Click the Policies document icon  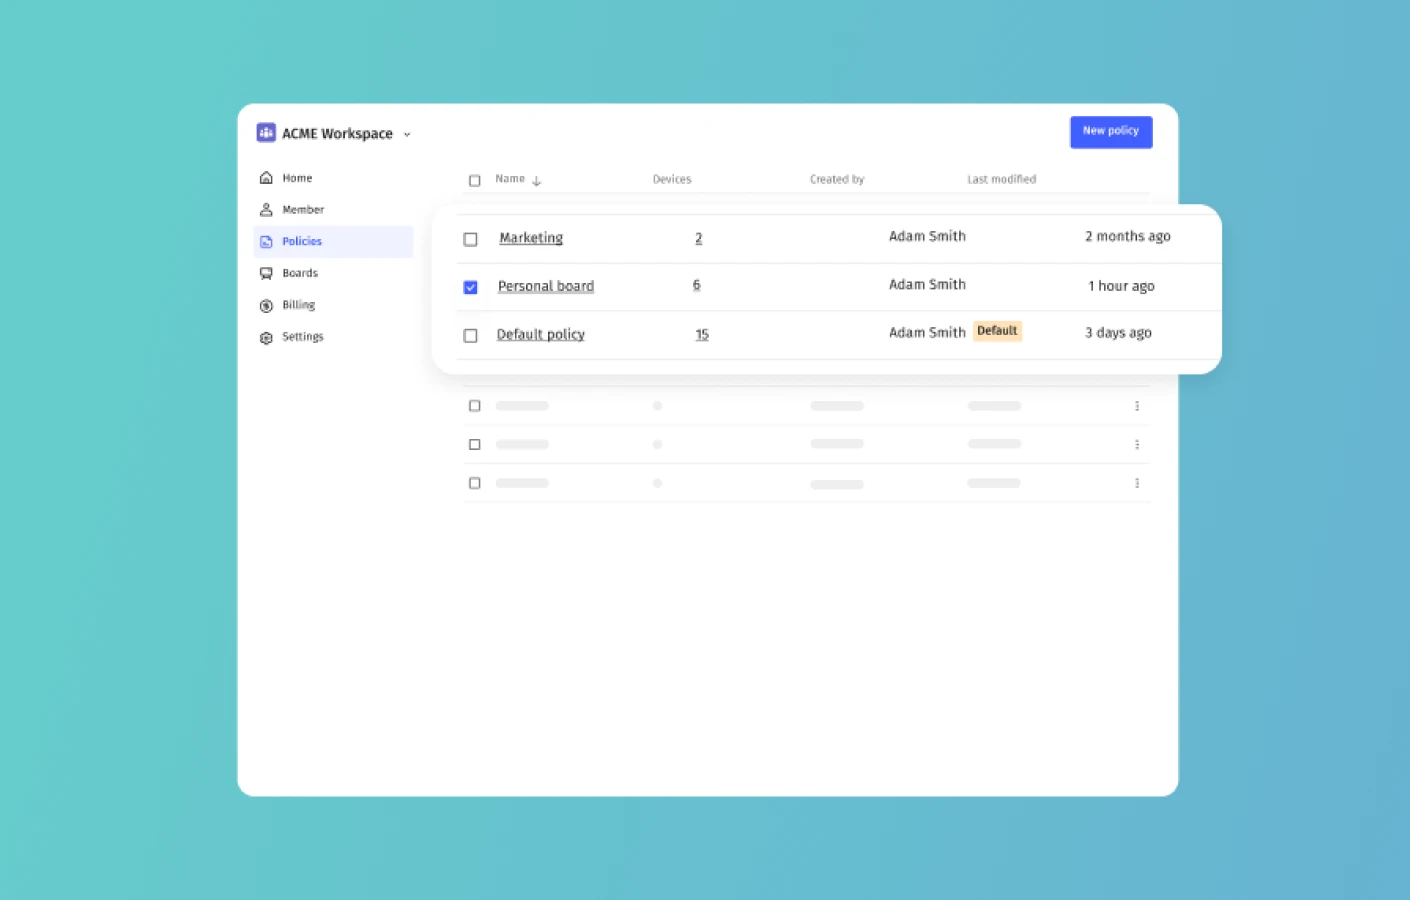pyautogui.click(x=266, y=242)
